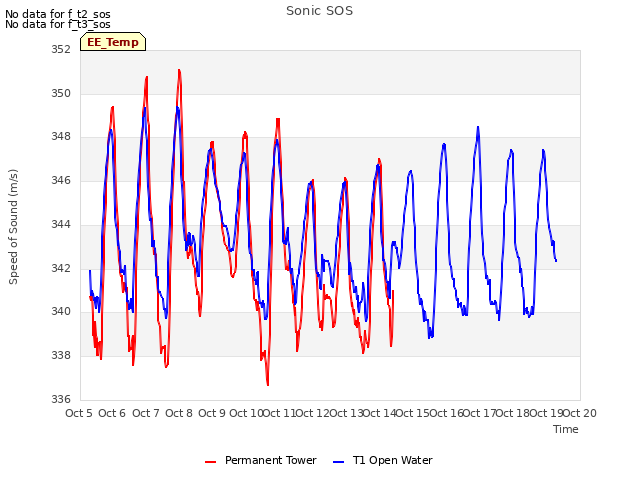
Task: Click the Oct 9 x-axis tick label
Action: point(212,413)
